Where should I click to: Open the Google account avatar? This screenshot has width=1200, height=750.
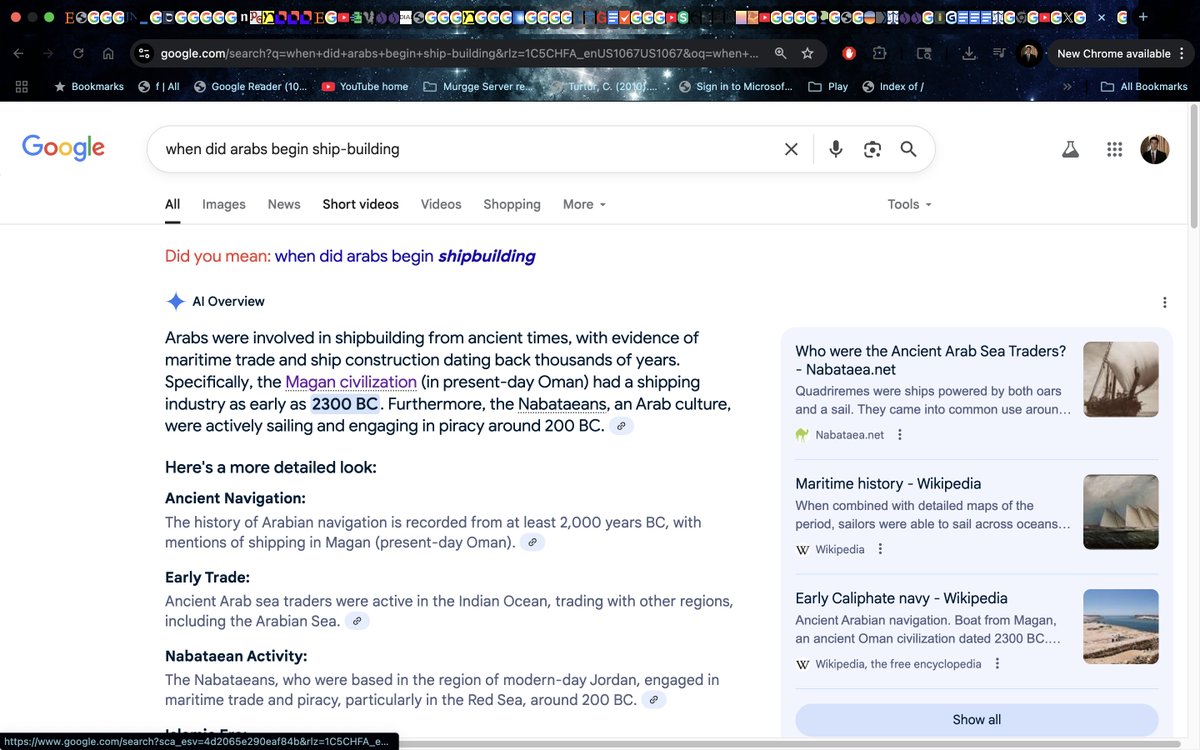pyautogui.click(x=1155, y=149)
